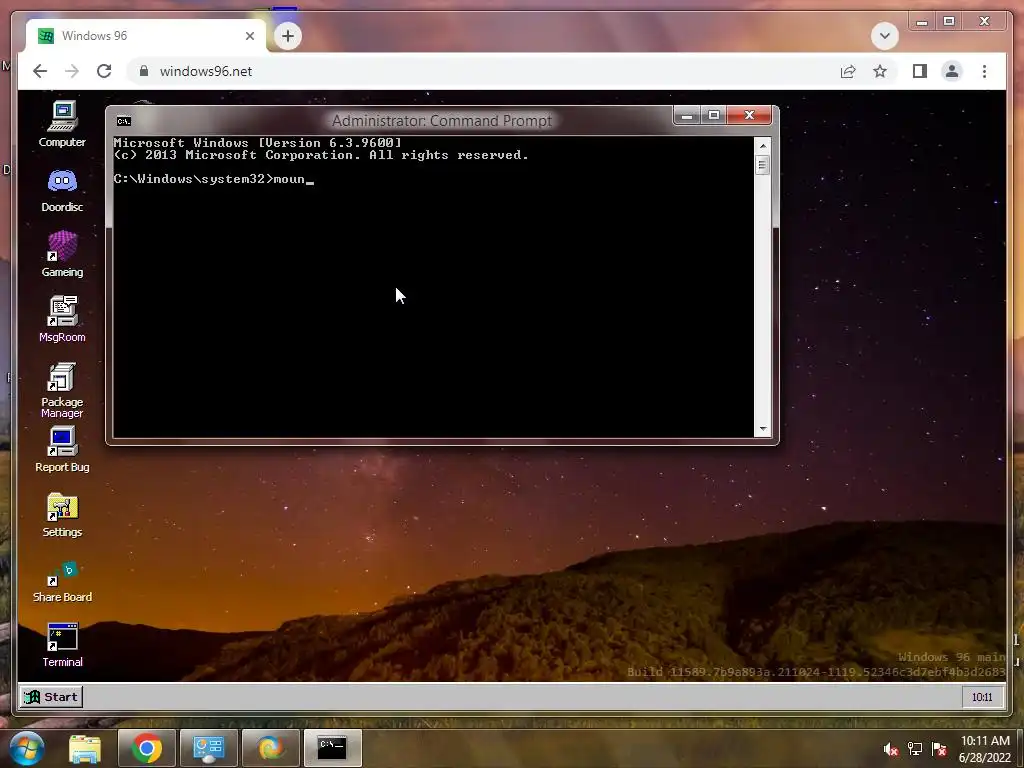Open the Chrome tab search dropdown
The height and width of the screenshot is (768, 1024).
(x=884, y=36)
